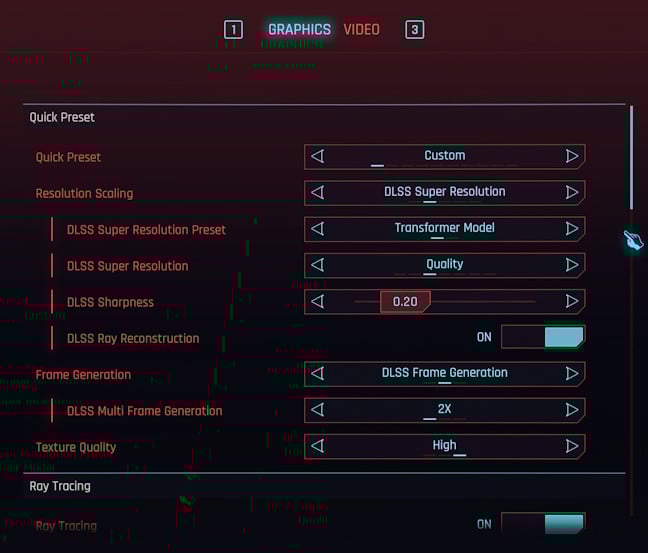Click right arrow for DLSS Multi Frame Generation
The image size is (648, 553).
572,410
